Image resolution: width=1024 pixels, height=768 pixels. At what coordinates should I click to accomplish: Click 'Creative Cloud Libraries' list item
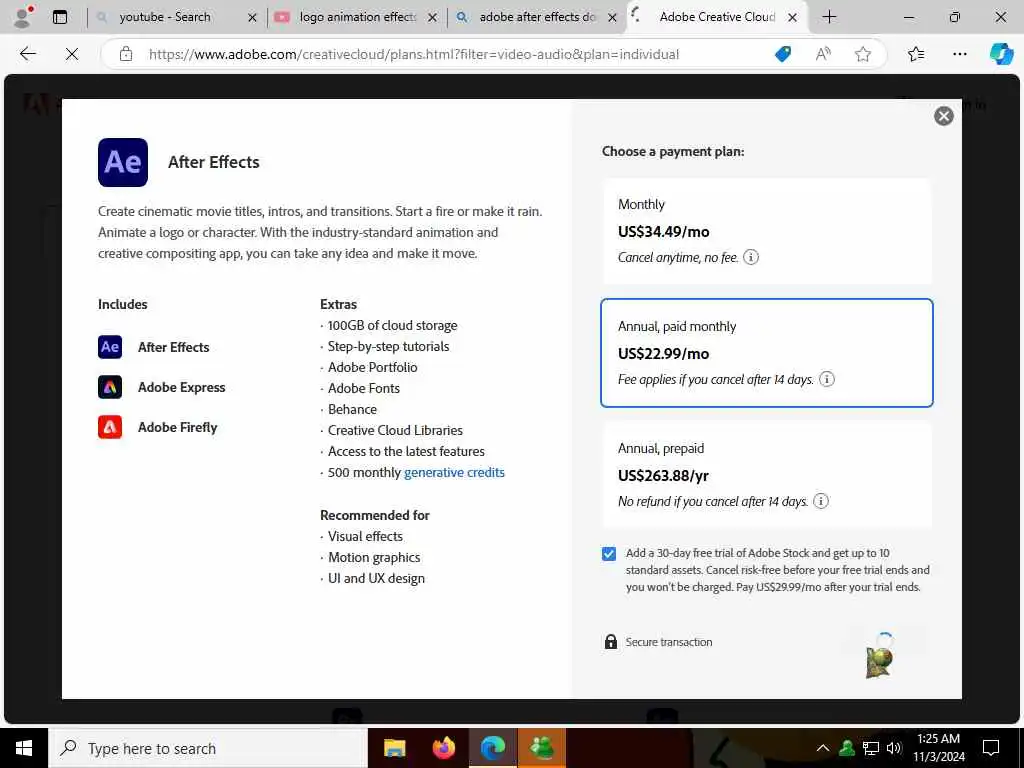tap(395, 430)
